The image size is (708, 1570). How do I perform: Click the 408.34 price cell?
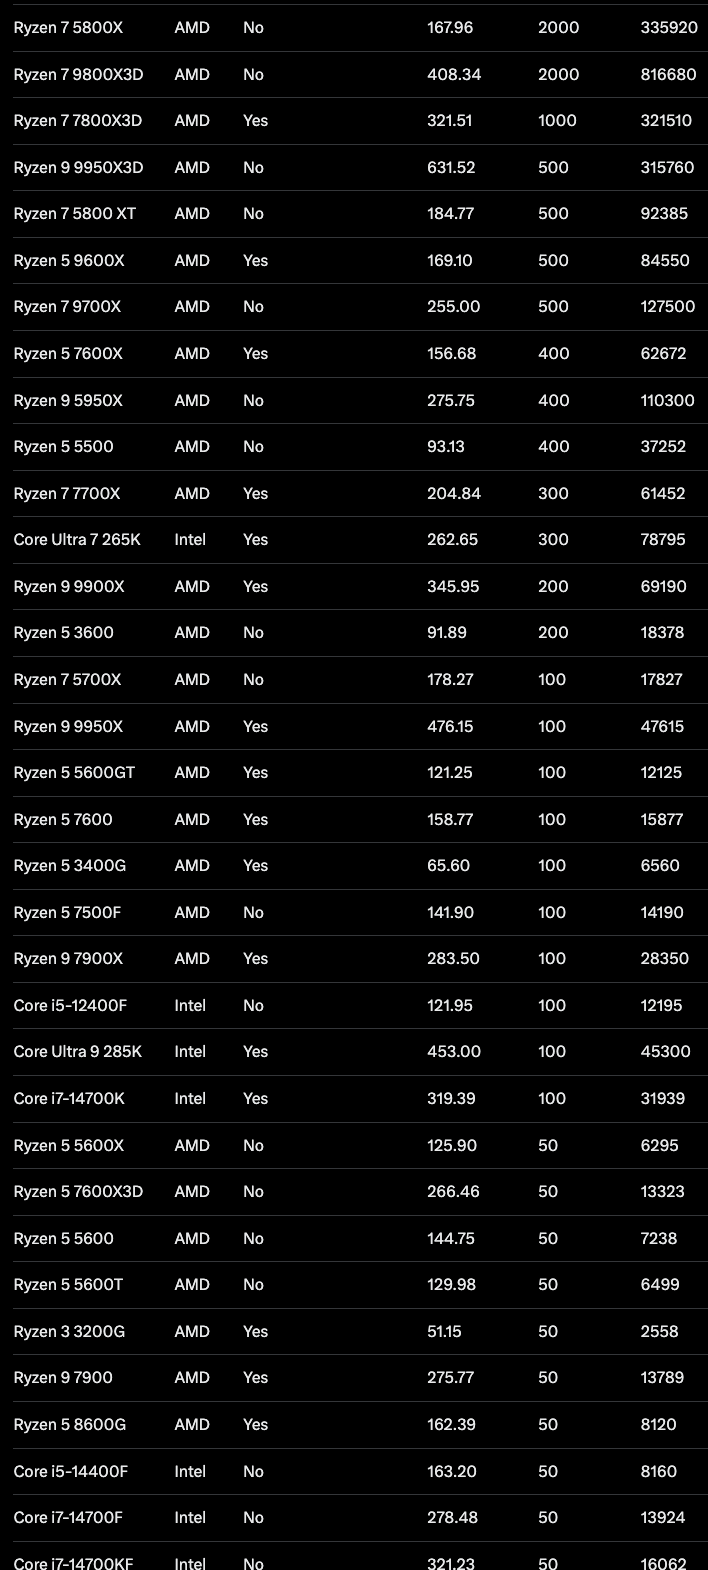(x=454, y=74)
